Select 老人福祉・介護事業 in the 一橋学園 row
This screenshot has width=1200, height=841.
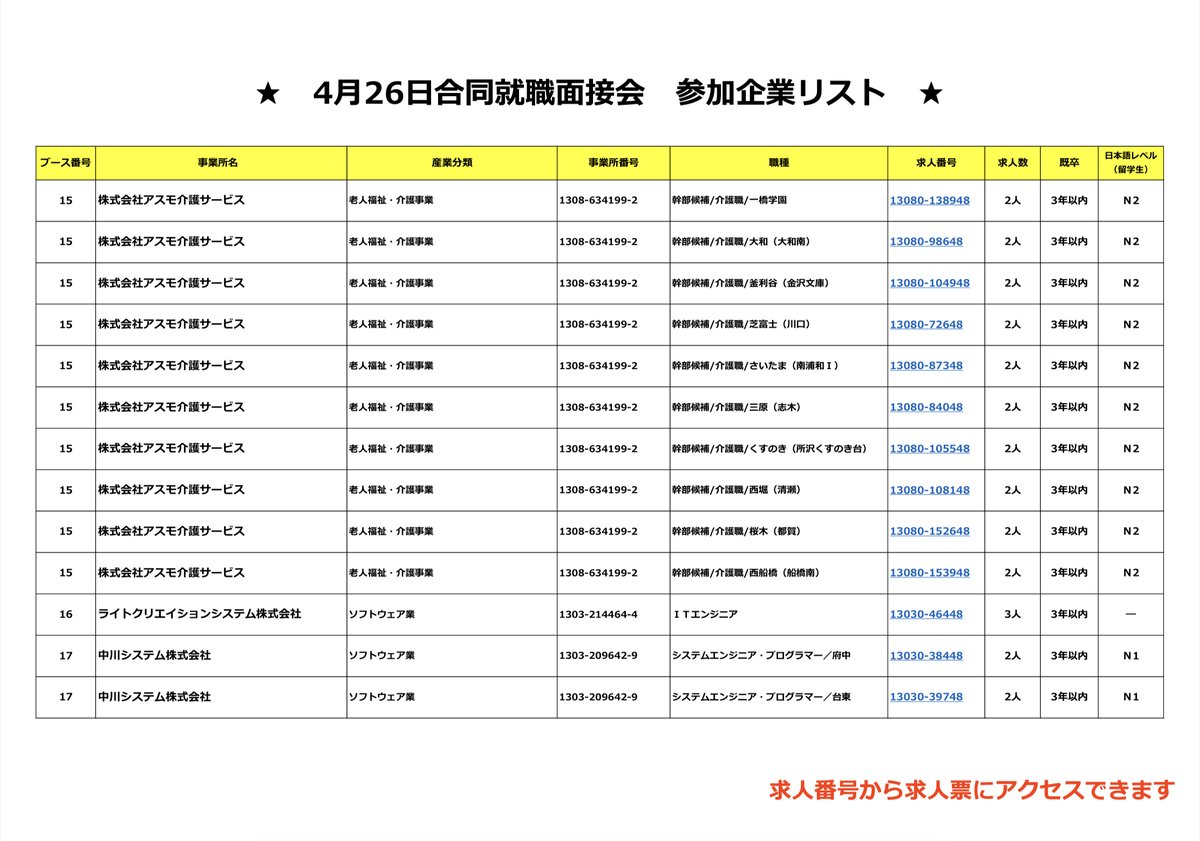click(x=391, y=200)
